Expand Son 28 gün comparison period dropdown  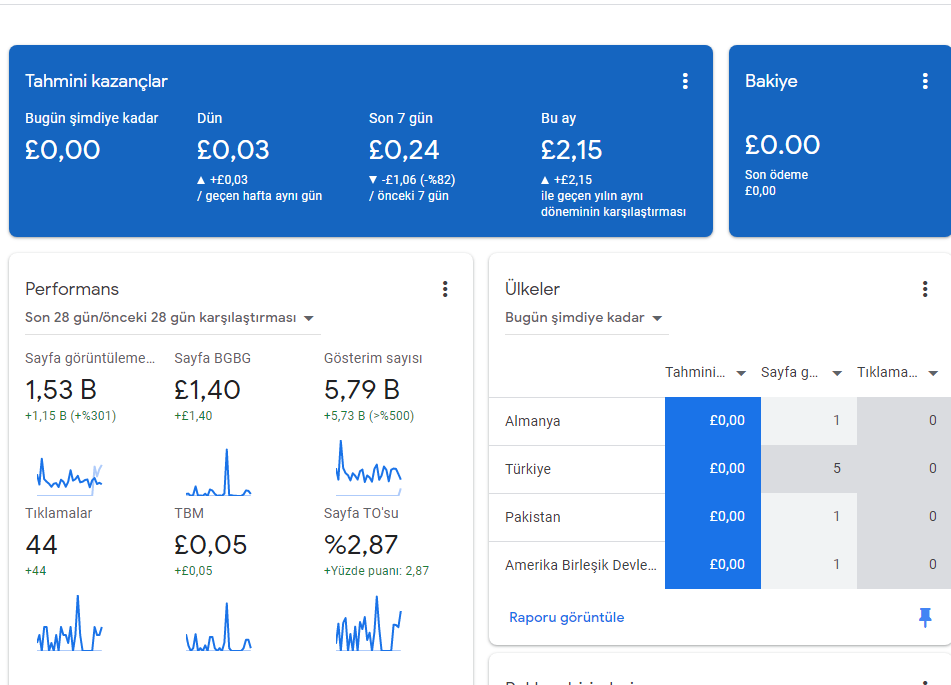[172, 318]
